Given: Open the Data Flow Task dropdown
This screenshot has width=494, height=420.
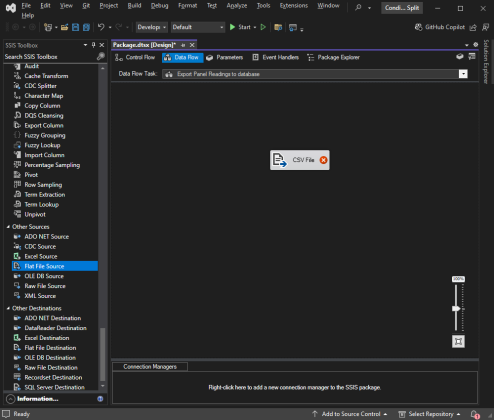Looking at the screenshot, I should click(x=463, y=74).
